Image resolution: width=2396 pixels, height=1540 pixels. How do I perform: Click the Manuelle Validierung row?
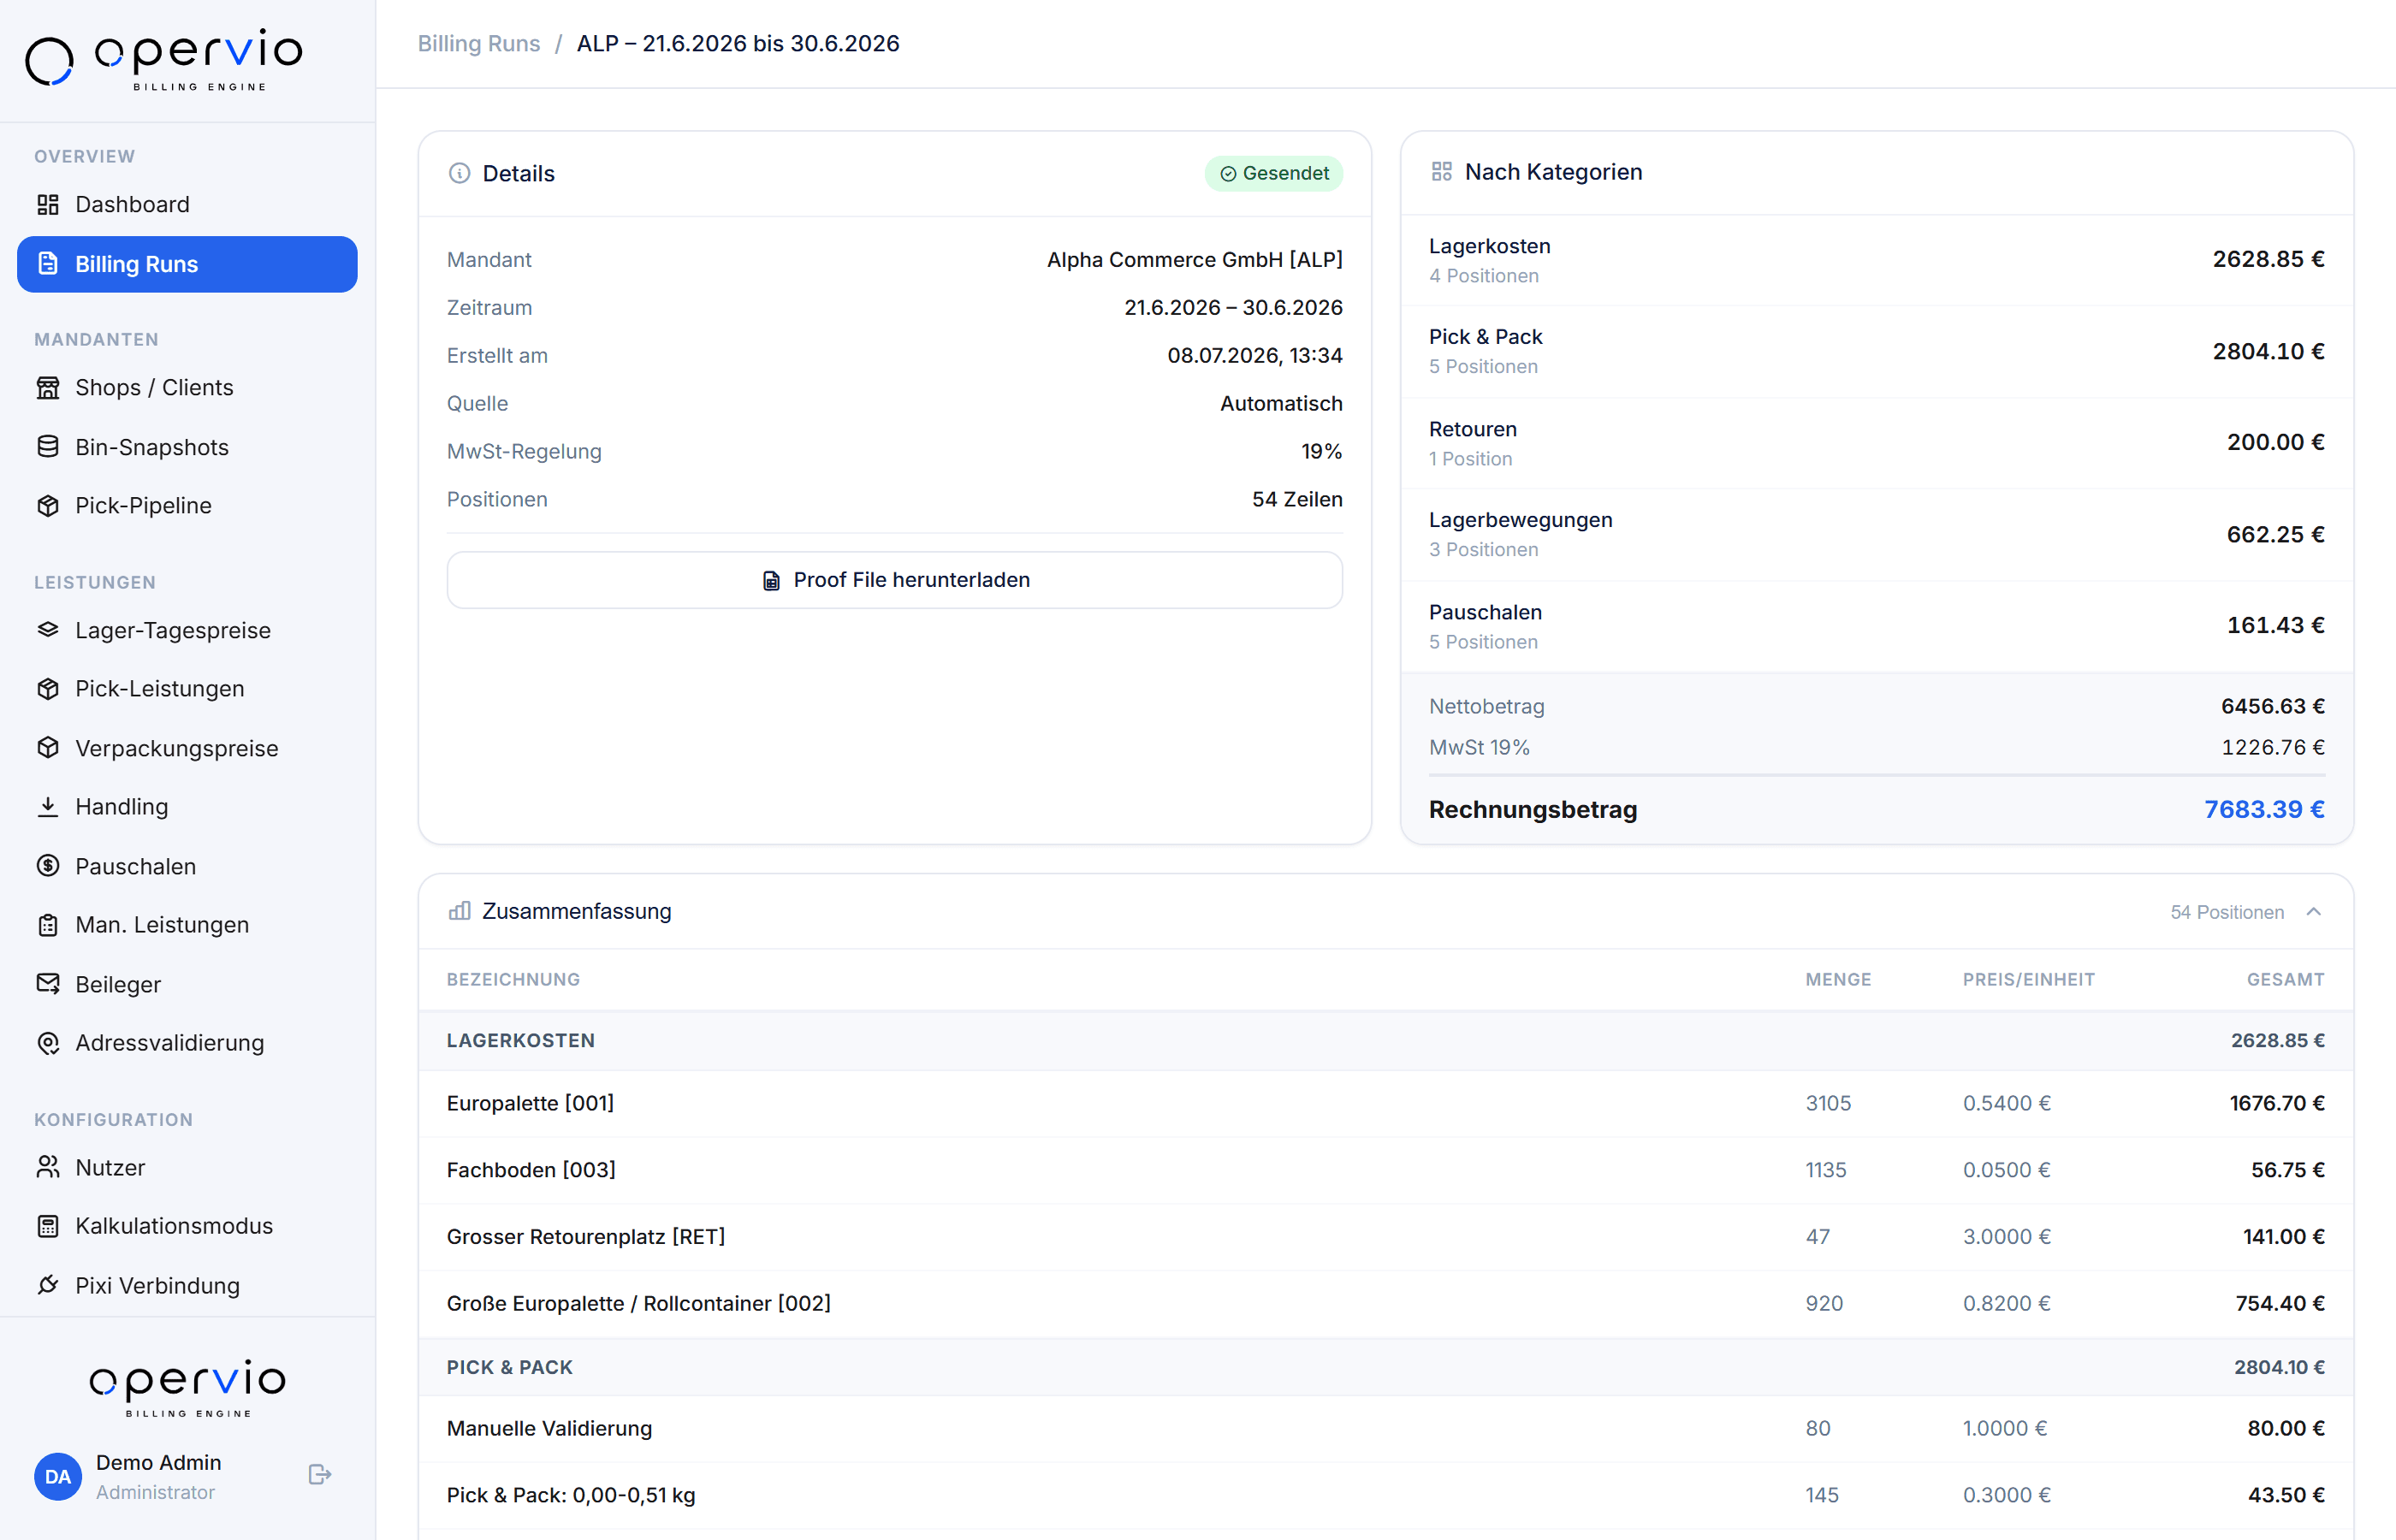pyautogui.click(x=1385, y=1428)
